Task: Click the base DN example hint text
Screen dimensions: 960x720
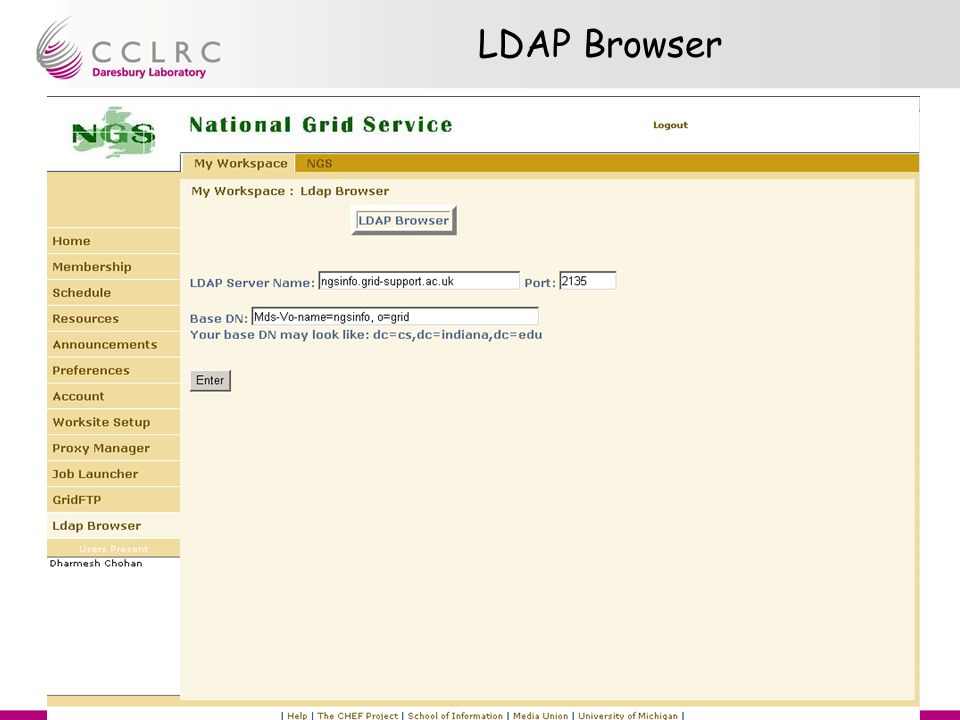Action: [366, 335]
